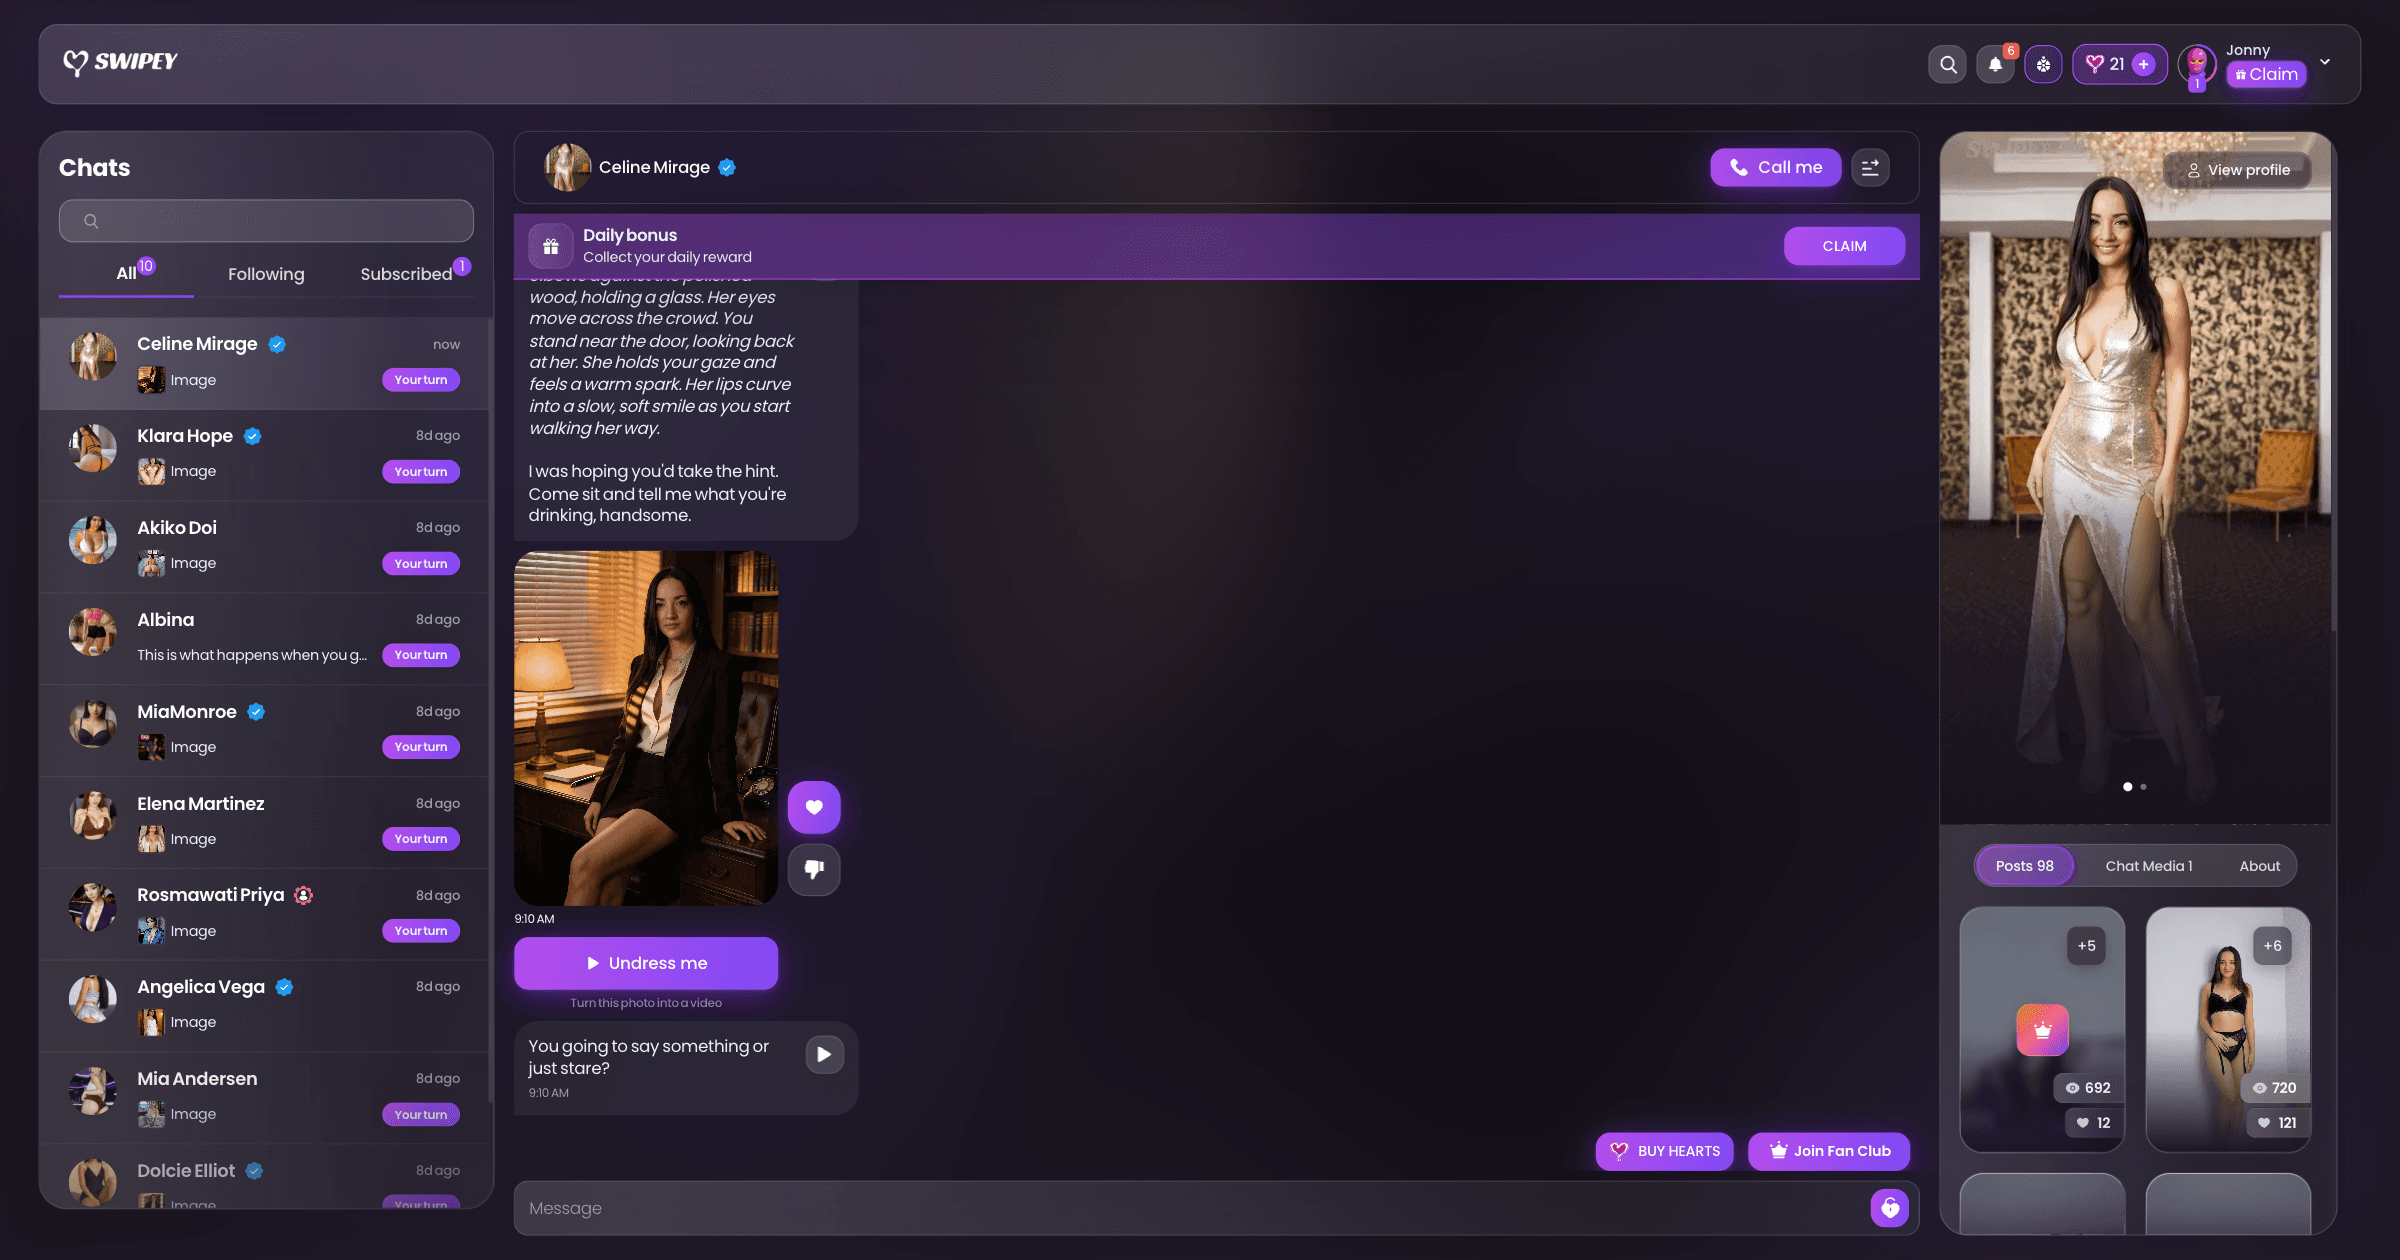Select the About tab
The height and width of the screenshot is (1260, 2400).
tap(2259, 866)
